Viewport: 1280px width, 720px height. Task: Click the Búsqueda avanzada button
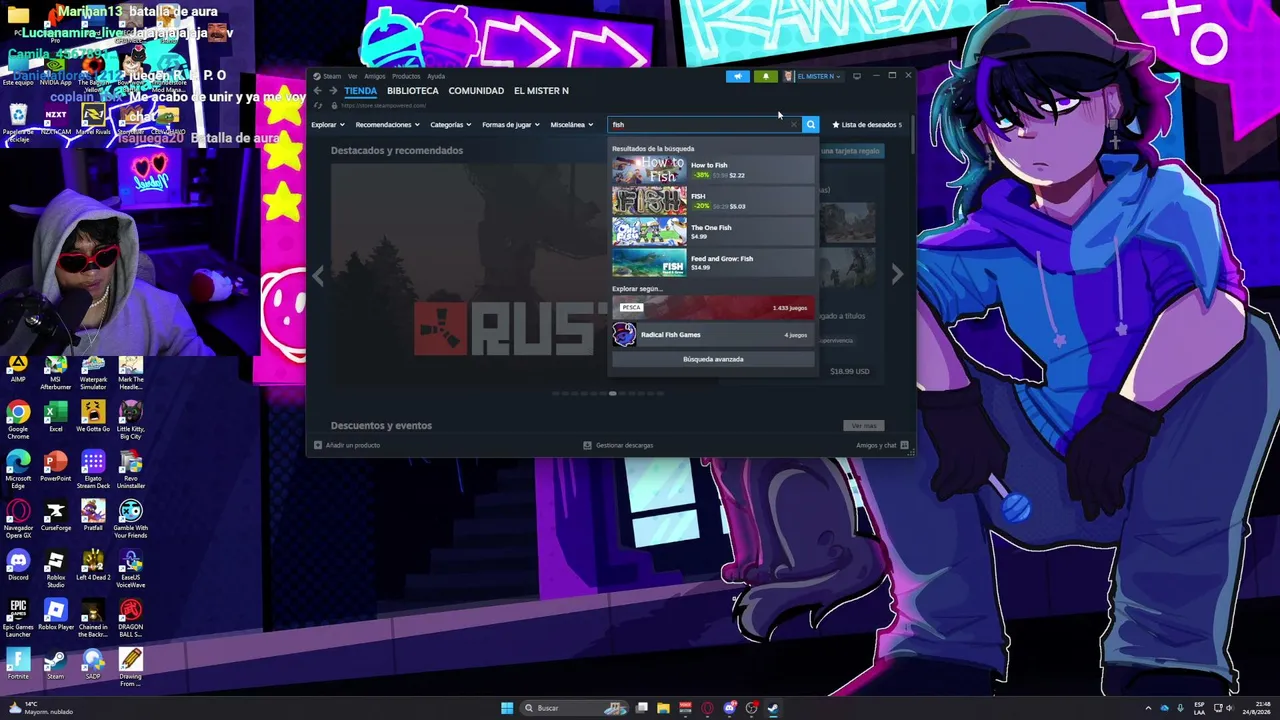tap(713, 359)
